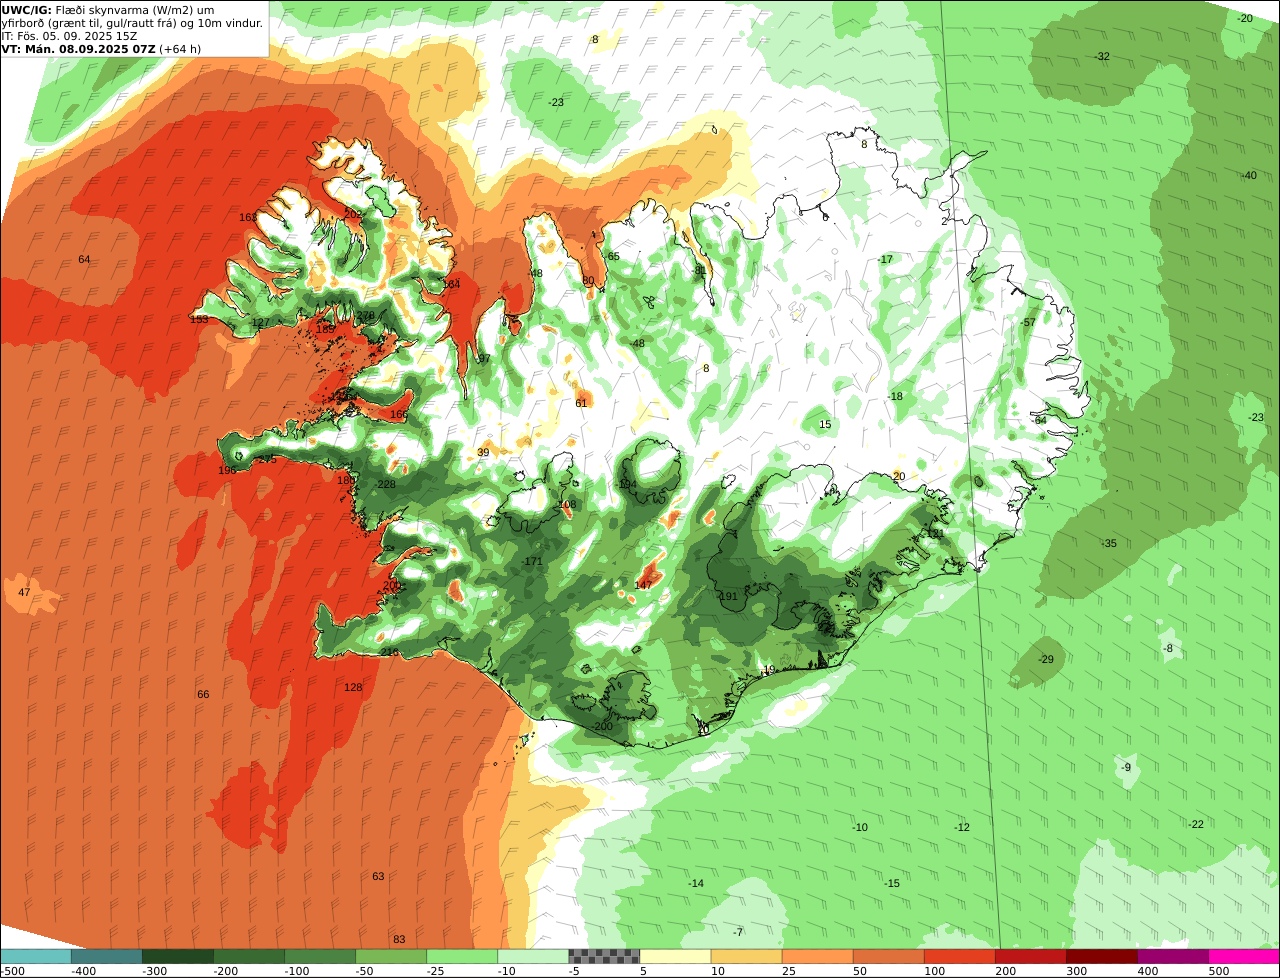This screenshot has width=1280, height=978.
Task: Select the 'VT: Mán. 08.09.2025 07Z' valid time text
Action: tap(79, 49)
